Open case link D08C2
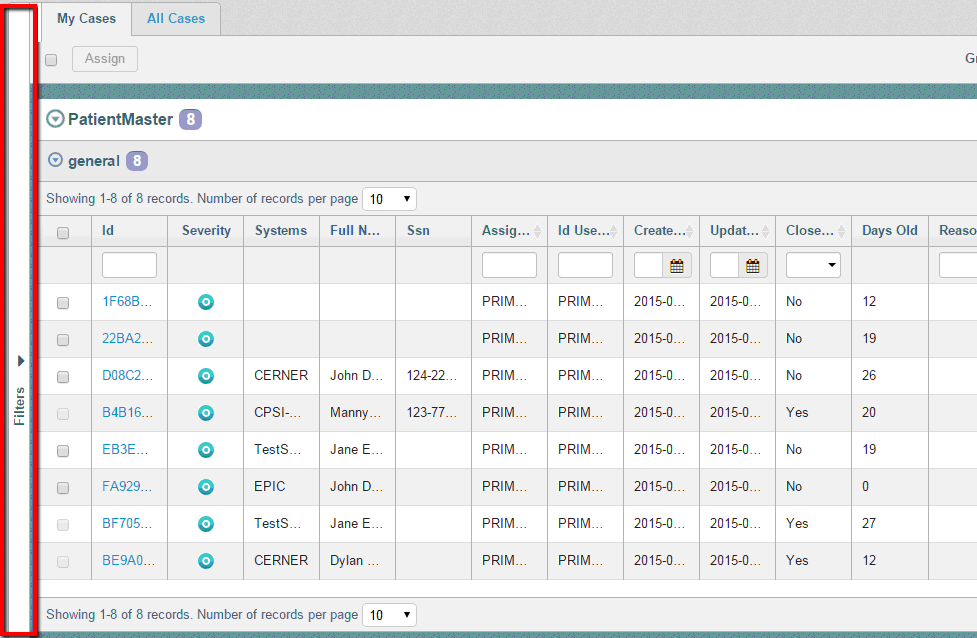The image size is (977, 638). tap(128, 376)
